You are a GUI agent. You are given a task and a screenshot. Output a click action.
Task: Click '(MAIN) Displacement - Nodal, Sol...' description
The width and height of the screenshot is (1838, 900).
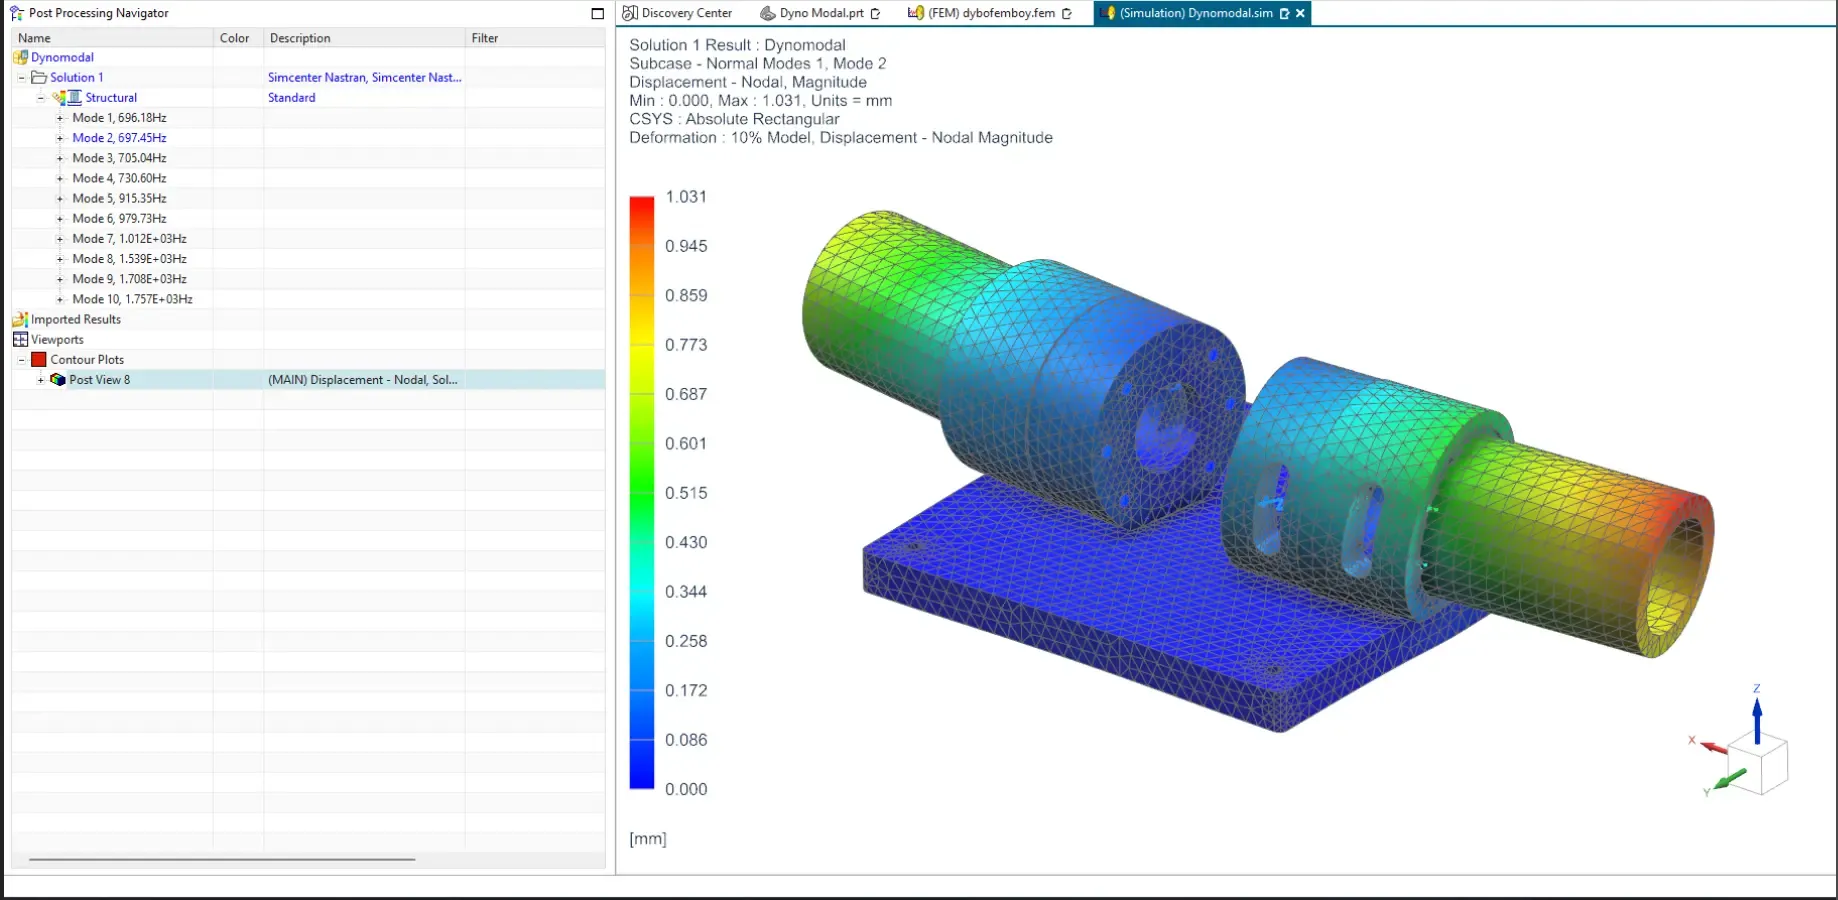[362, 380]
